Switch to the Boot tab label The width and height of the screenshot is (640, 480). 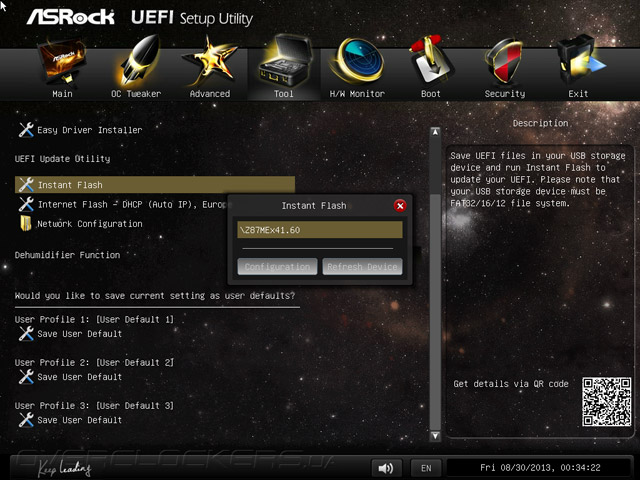click(431, 94)
